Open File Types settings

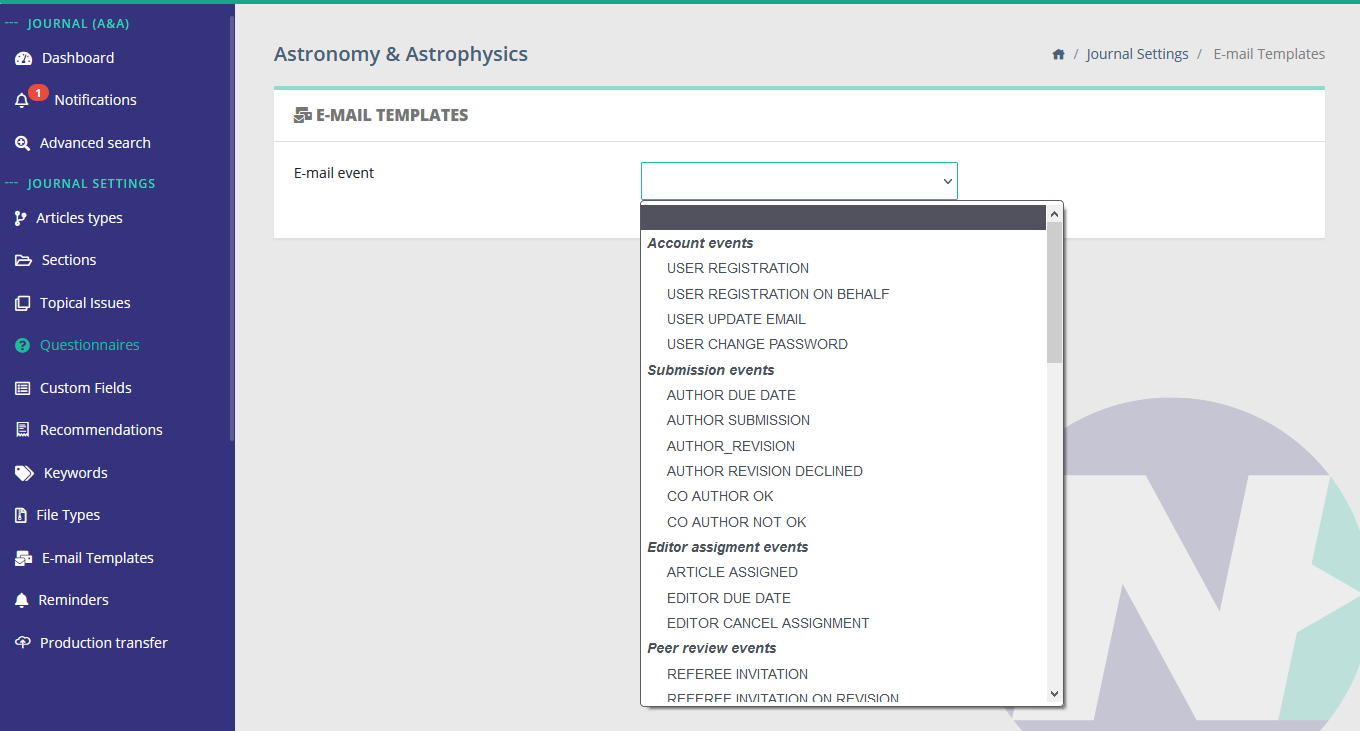click(x=68, y=515)
